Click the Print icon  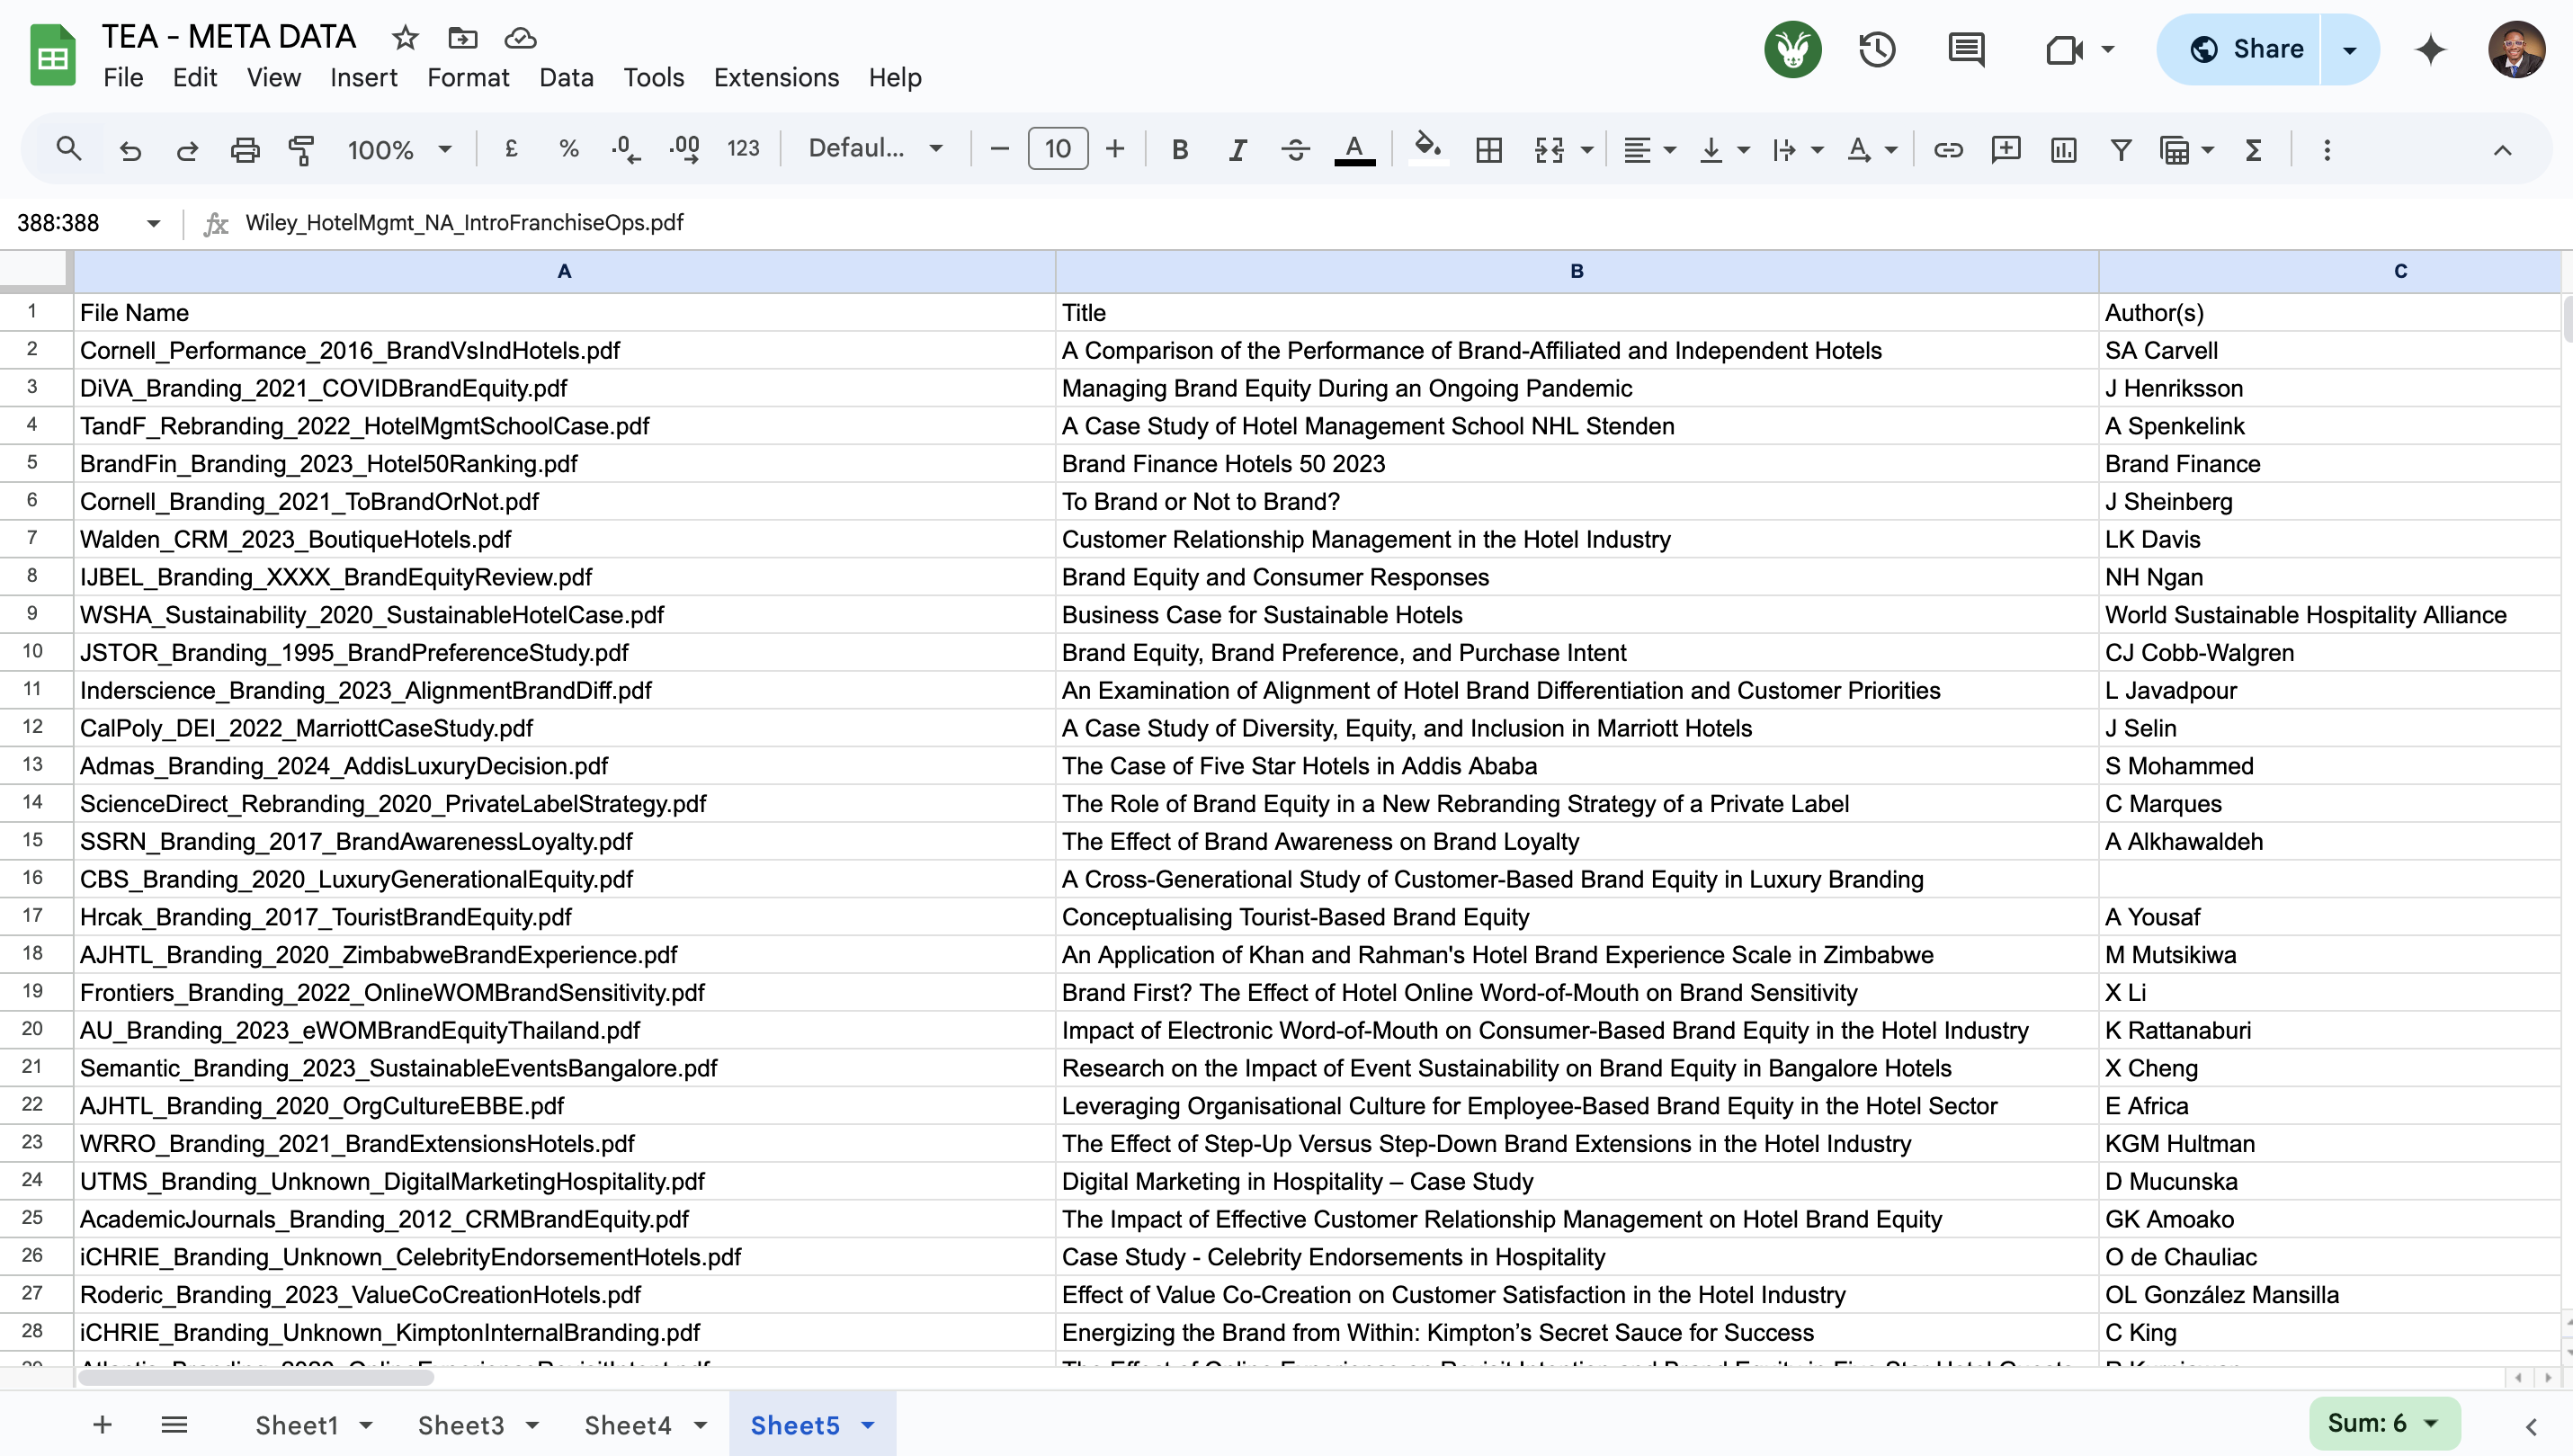[x=245, y=149]
